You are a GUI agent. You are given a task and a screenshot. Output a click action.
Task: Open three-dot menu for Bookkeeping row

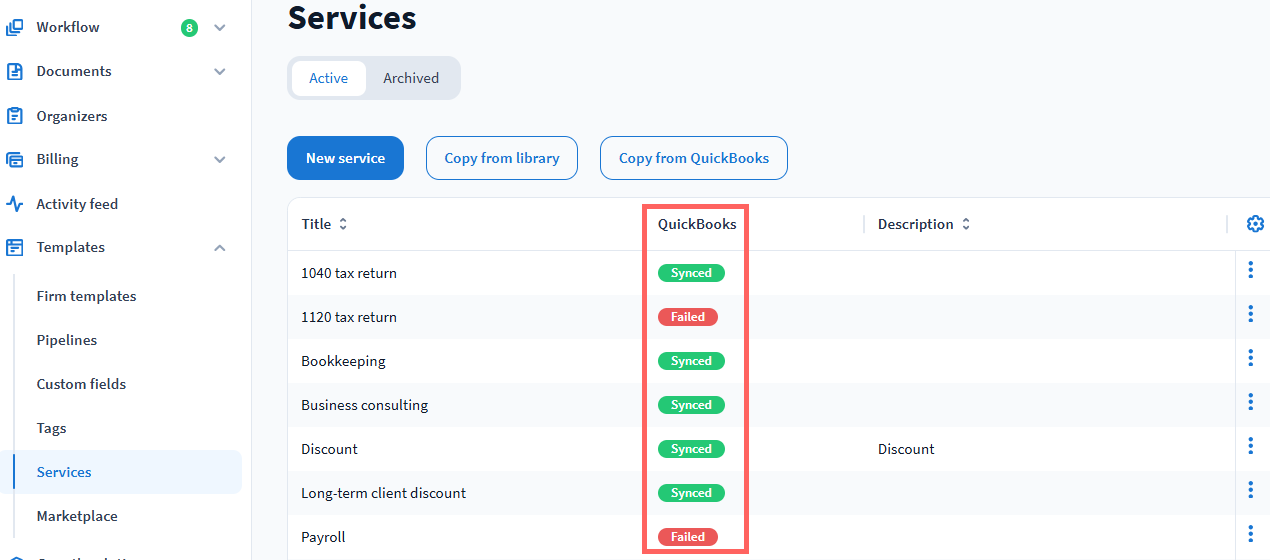click(x=1250, y=358)
